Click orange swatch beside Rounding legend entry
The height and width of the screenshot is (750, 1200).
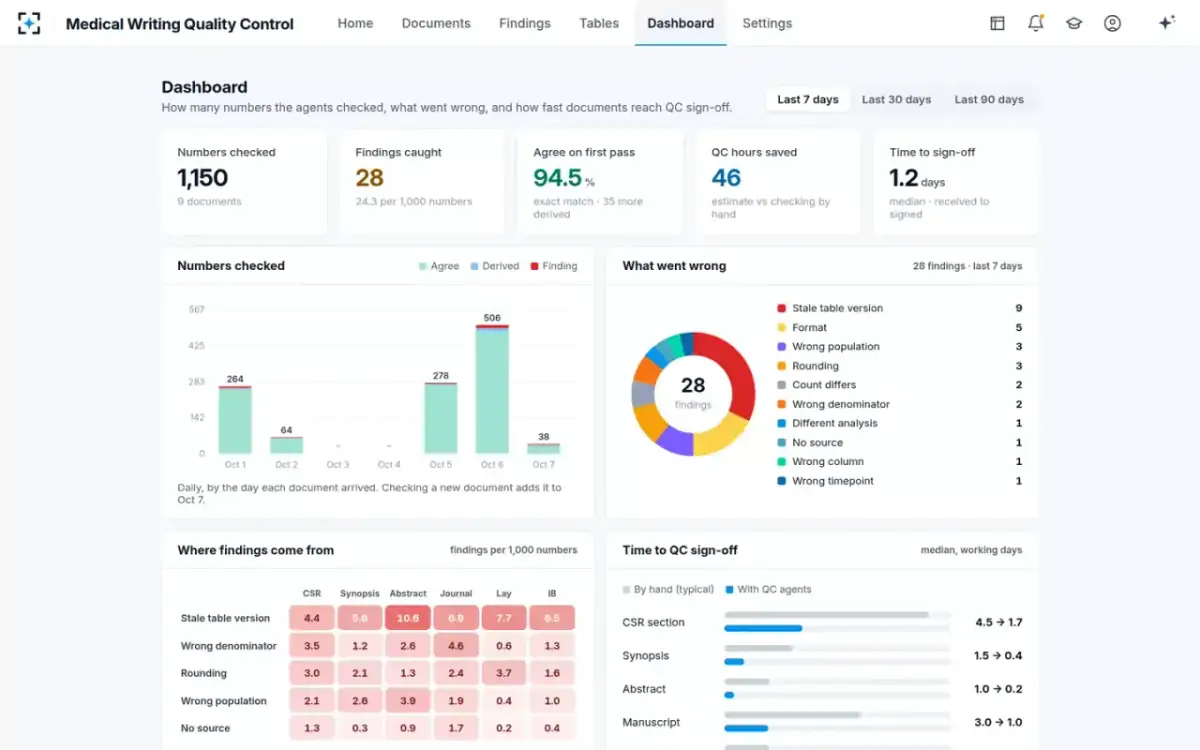[x=781, y=366]
